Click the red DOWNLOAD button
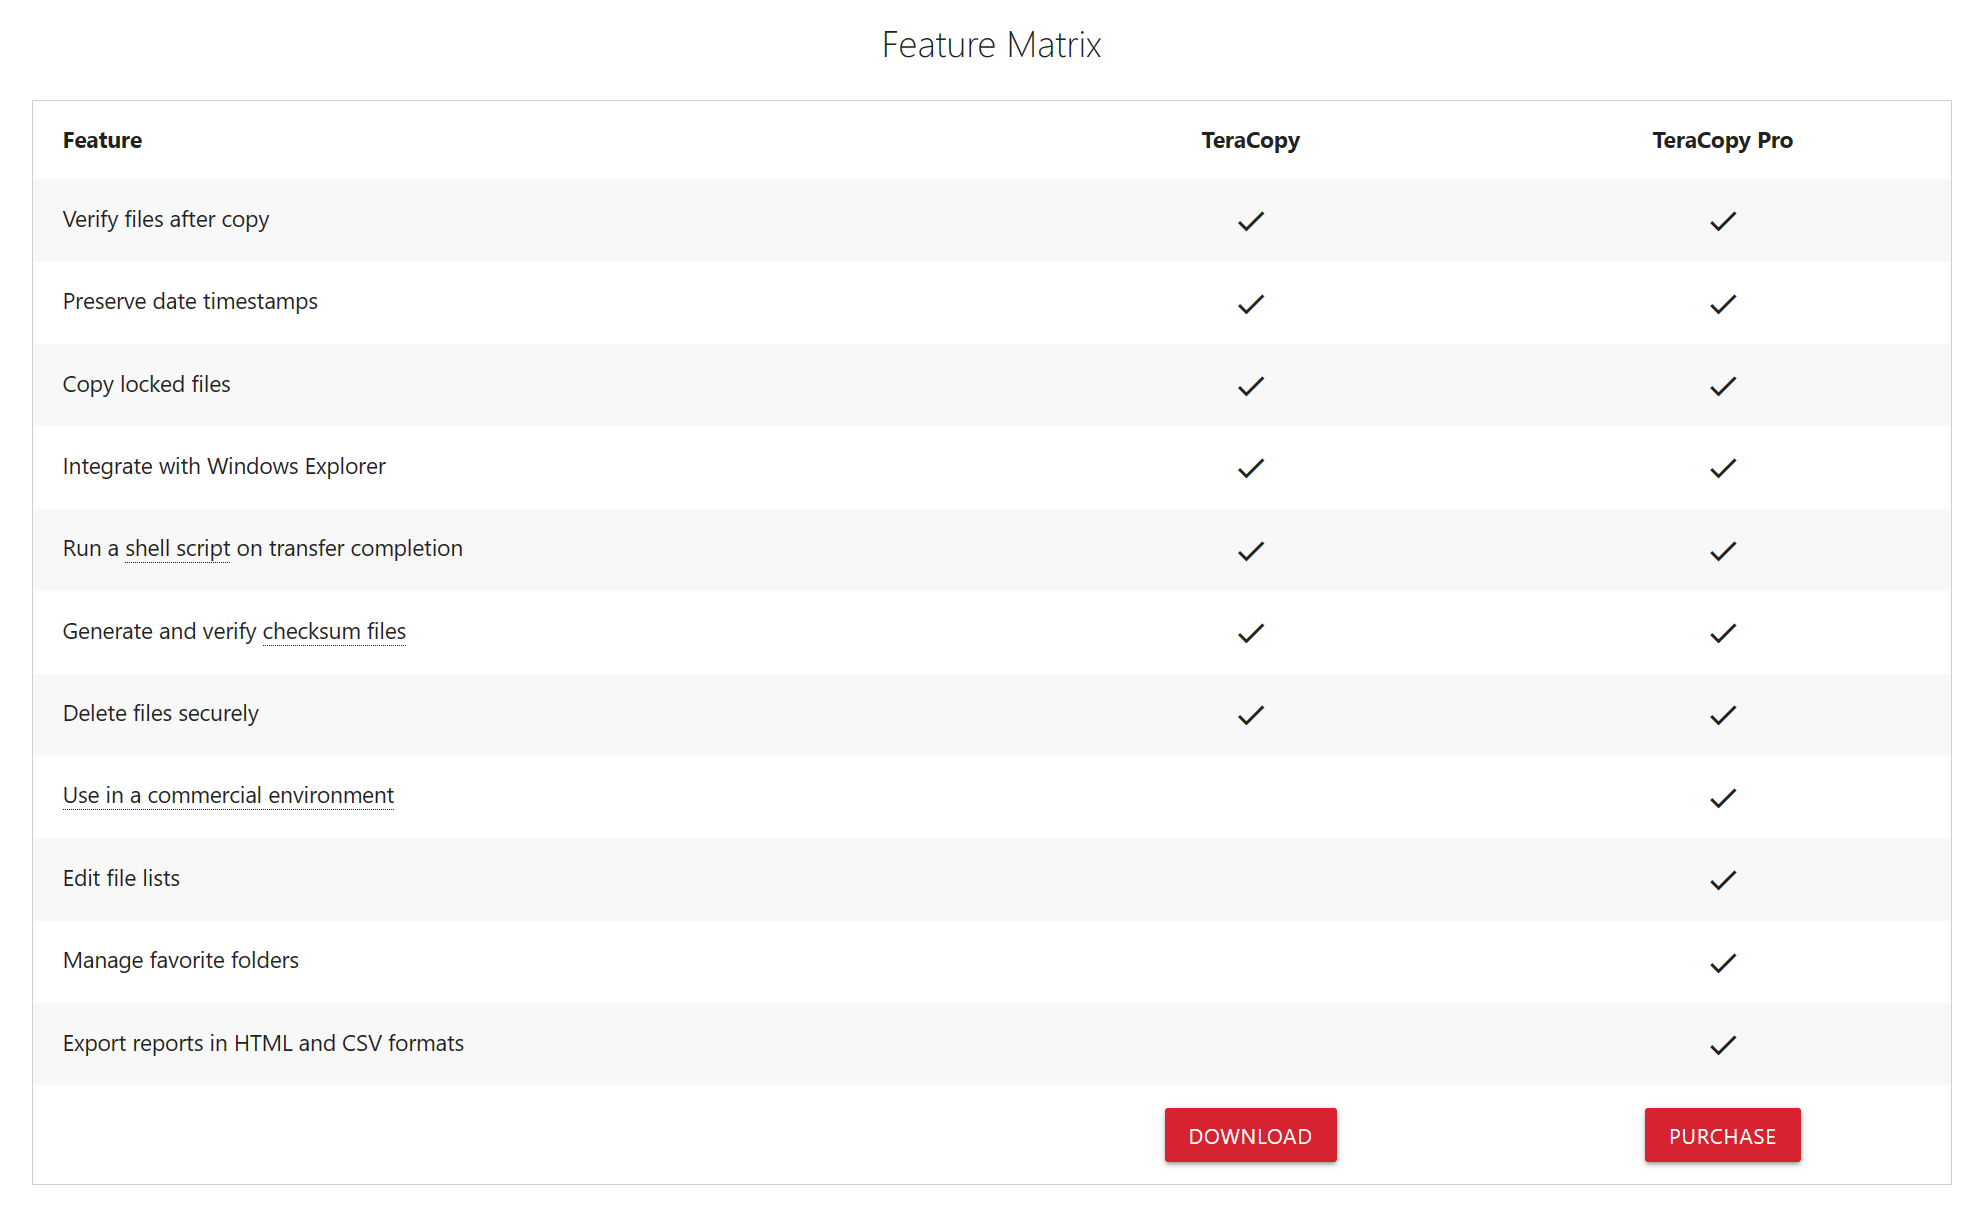Image resolution: width=1986 pixels, height=1221 pixels. click(x=1250, y=1135)
